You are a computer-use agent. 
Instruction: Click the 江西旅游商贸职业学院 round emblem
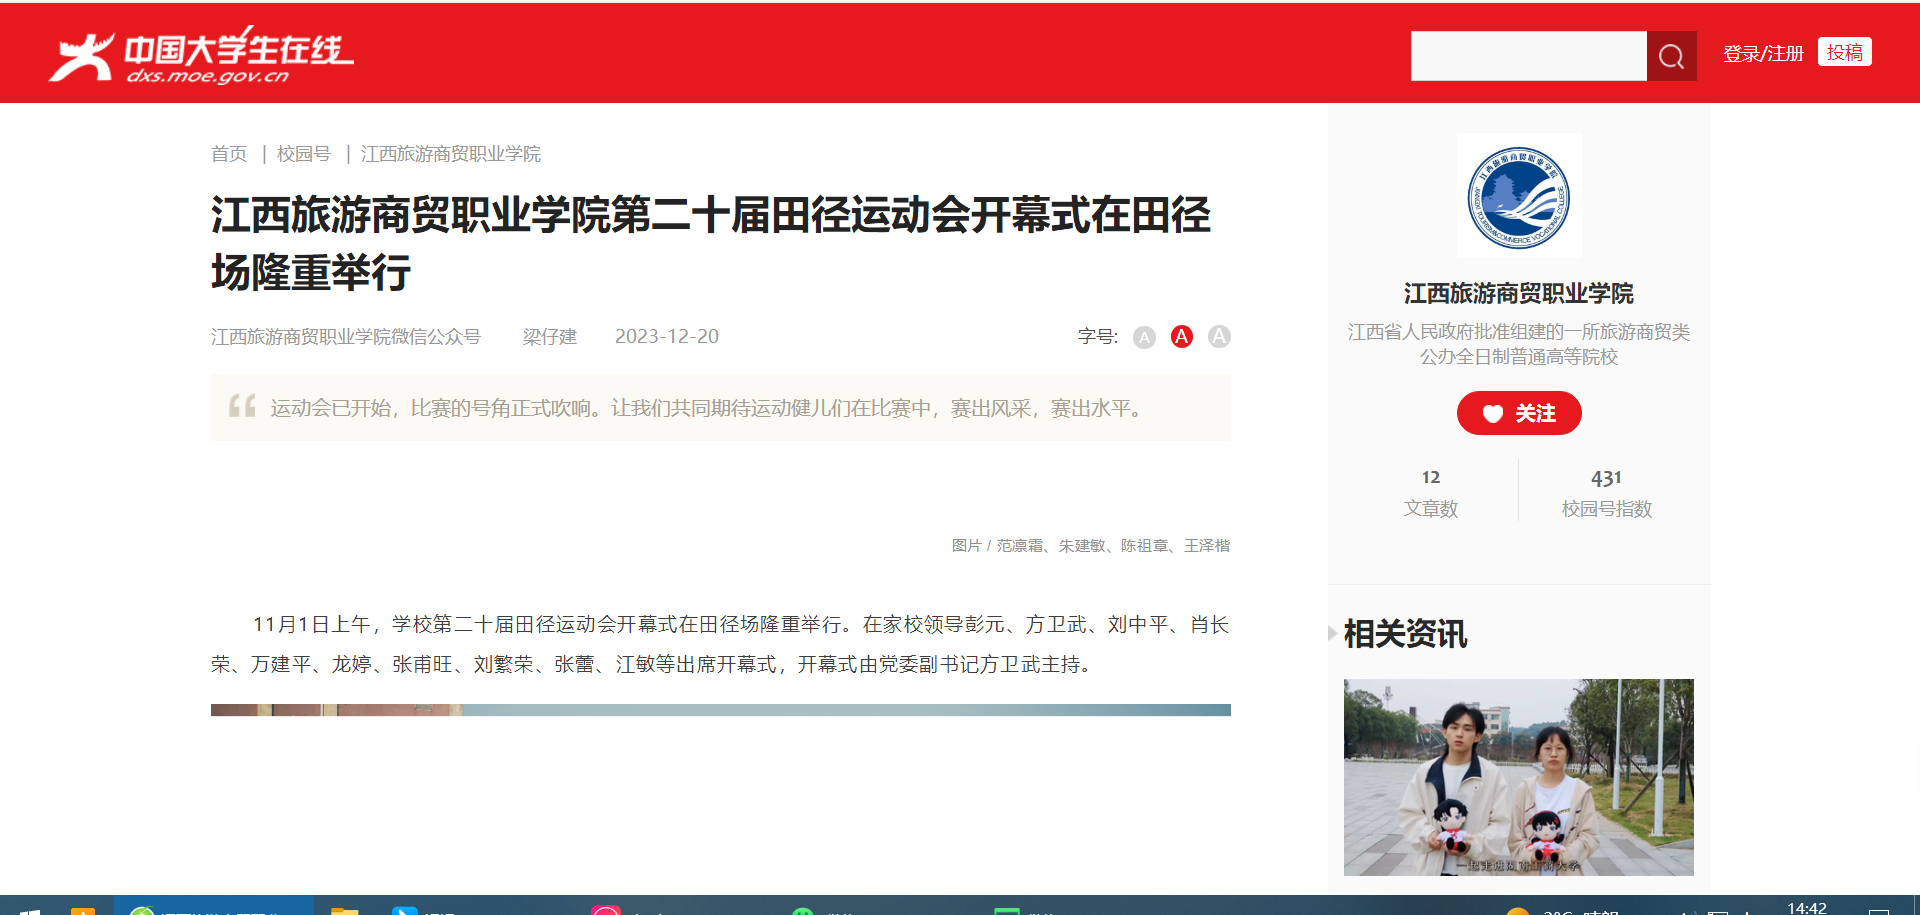pyautogui.click(x=1518, y=197)
